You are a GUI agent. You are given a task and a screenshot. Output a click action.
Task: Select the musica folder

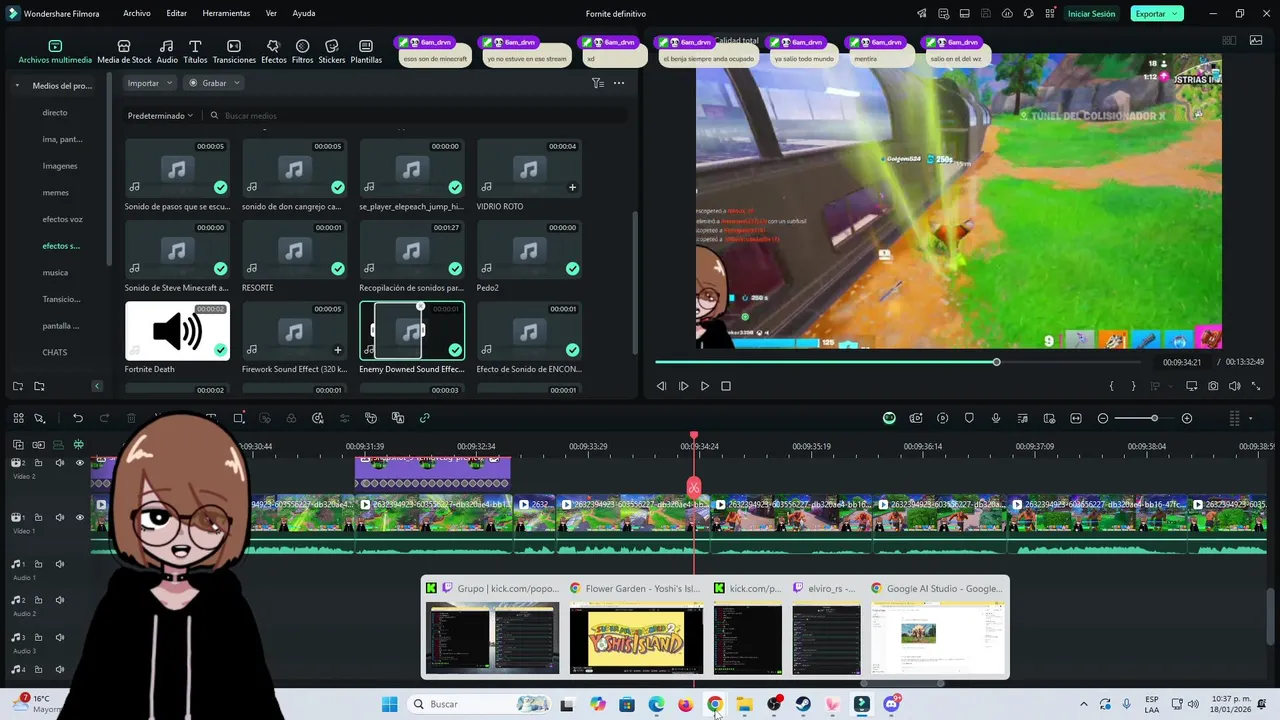click(x=55, y=273)
